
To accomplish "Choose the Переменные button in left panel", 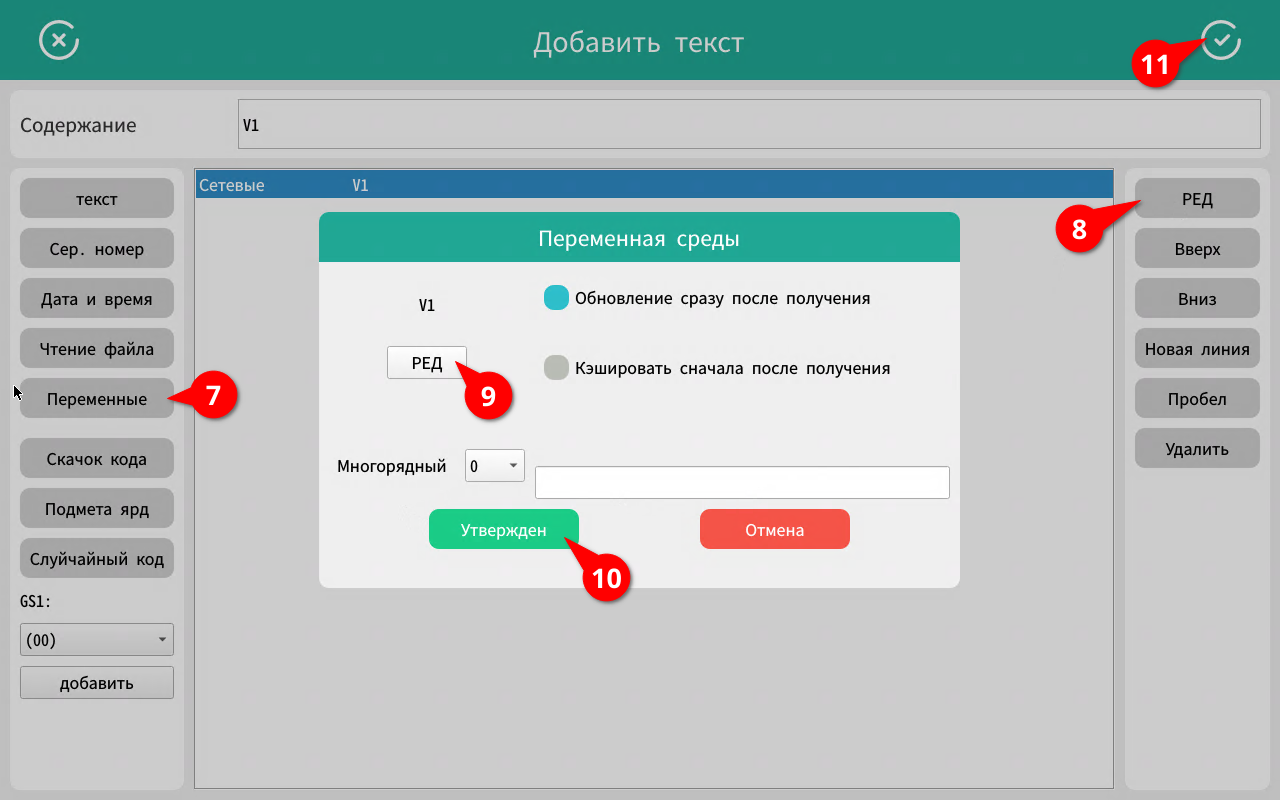I will (97, 399).
